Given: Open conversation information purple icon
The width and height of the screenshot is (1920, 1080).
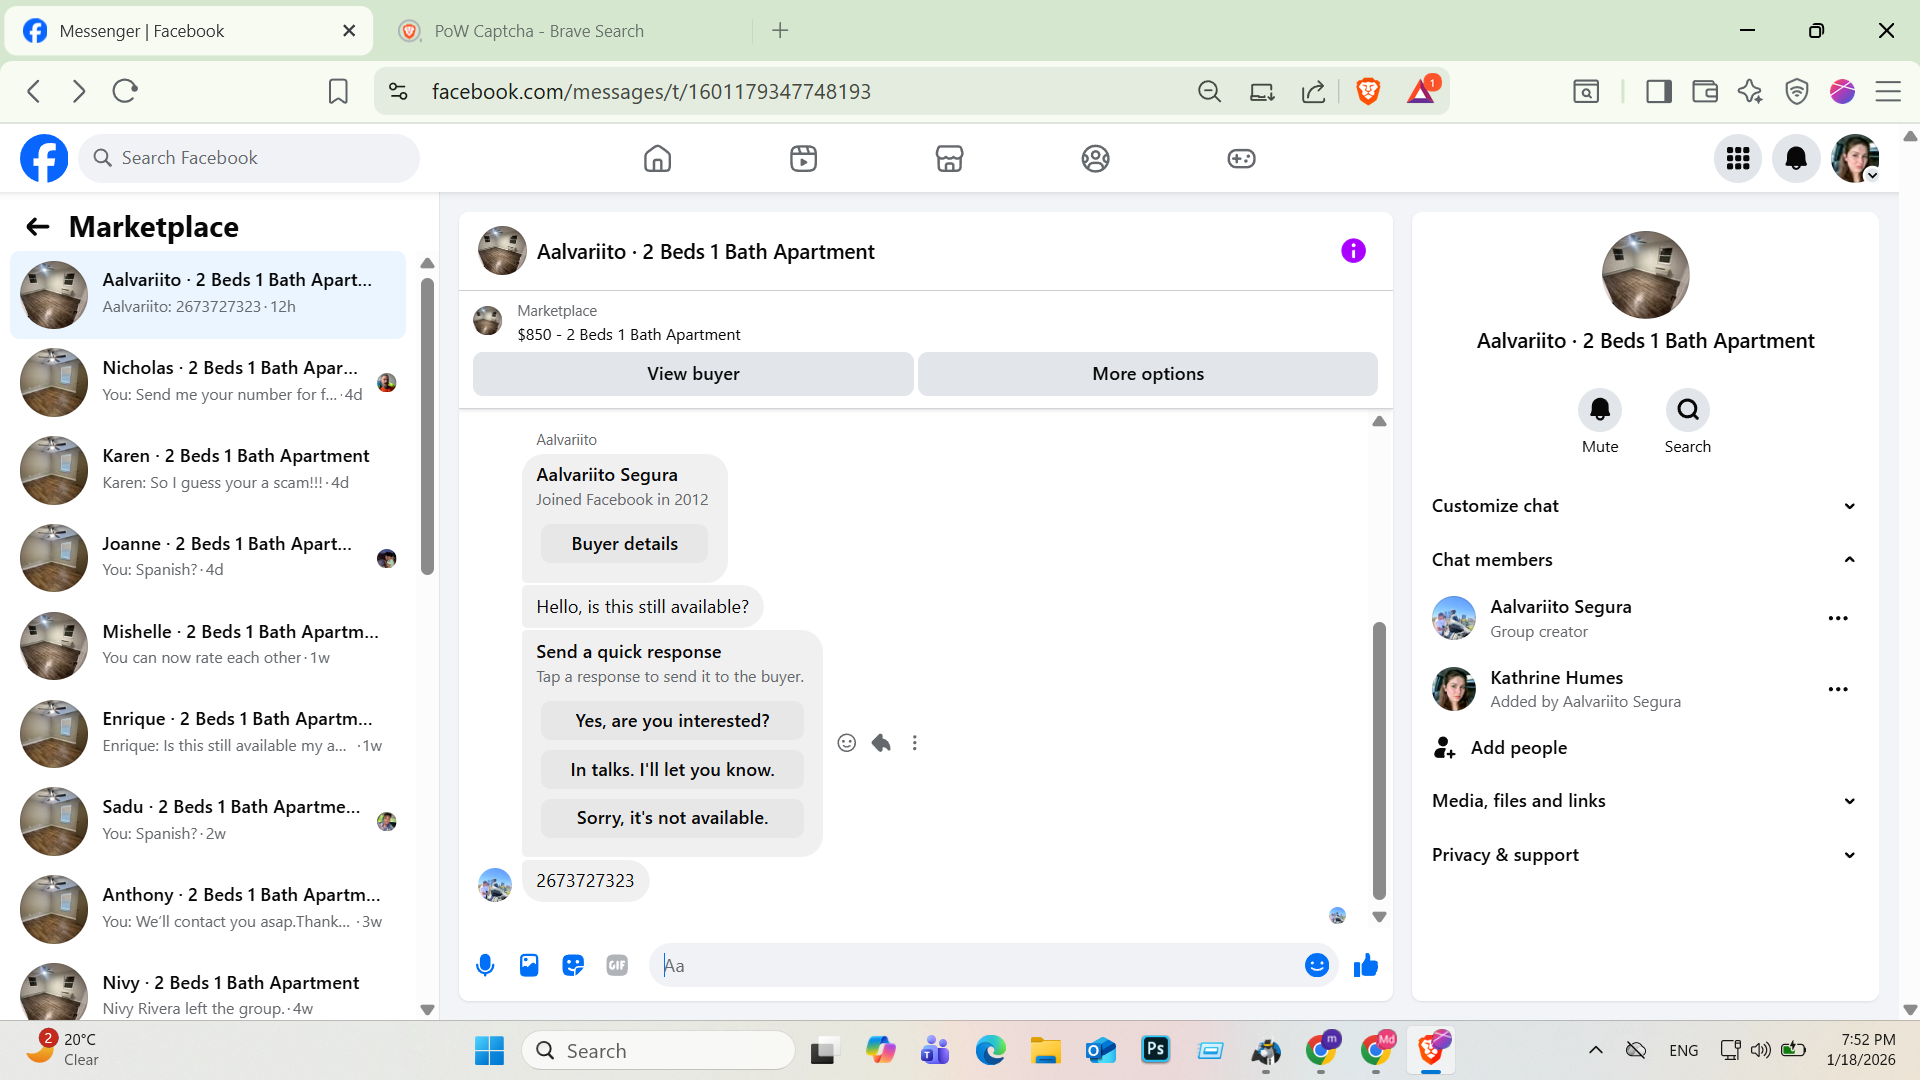Looking at the screenshot, I should 1353,251.
